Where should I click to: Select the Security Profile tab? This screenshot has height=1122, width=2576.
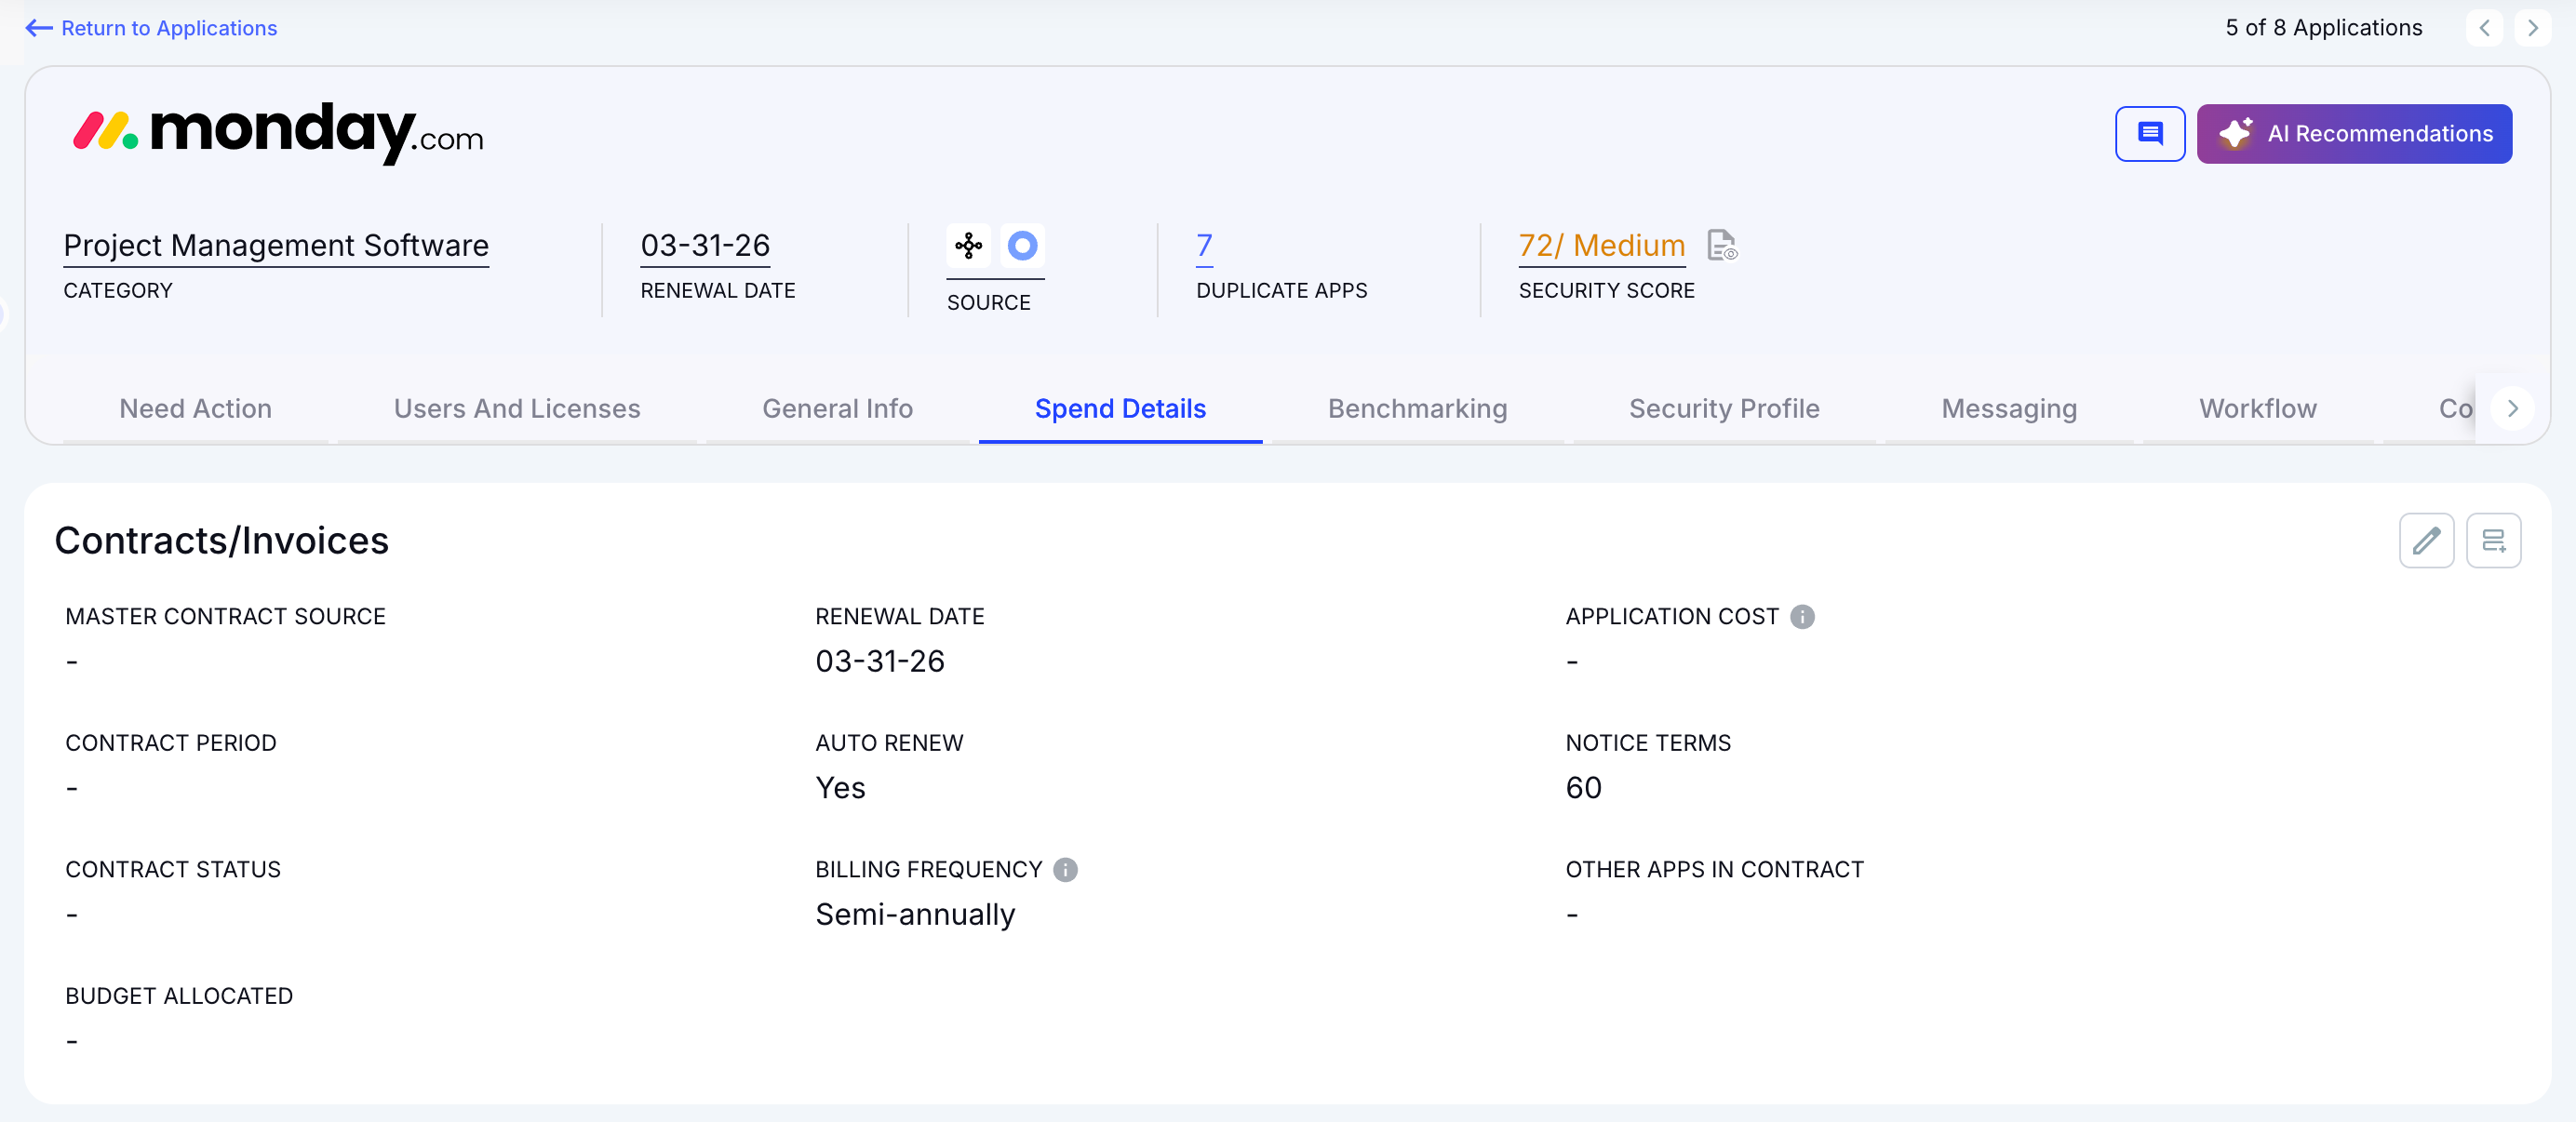(x=1723, y=409)
